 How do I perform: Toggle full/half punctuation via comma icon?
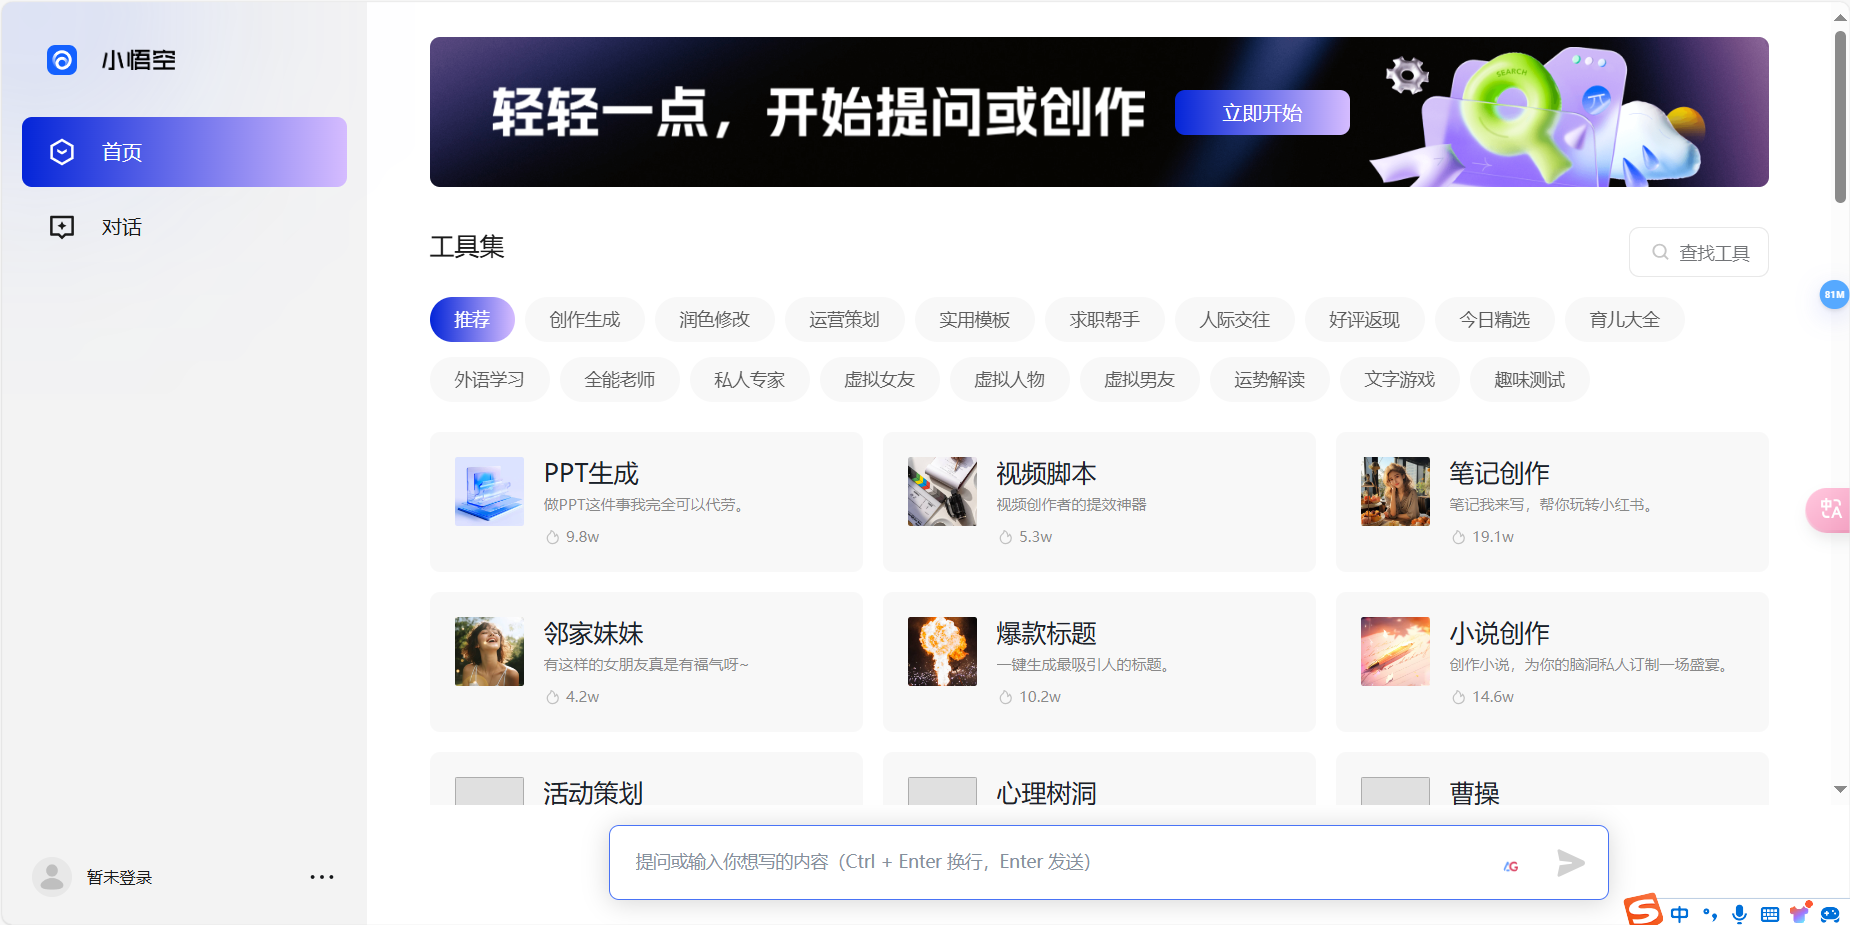[x=1709, y=913]
